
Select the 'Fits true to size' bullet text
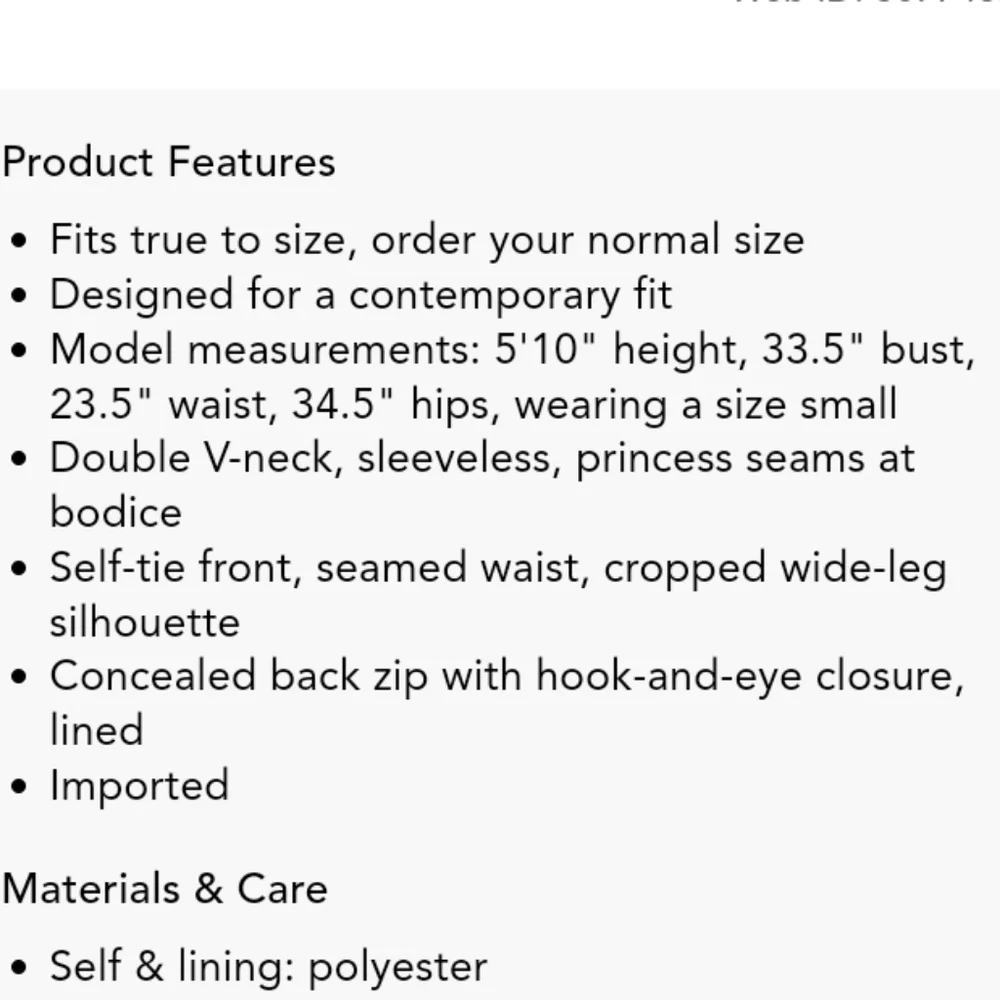198,240
